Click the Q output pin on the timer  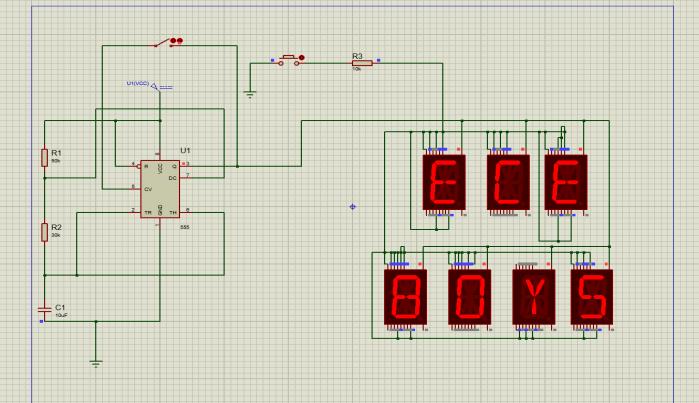point(185,166)
